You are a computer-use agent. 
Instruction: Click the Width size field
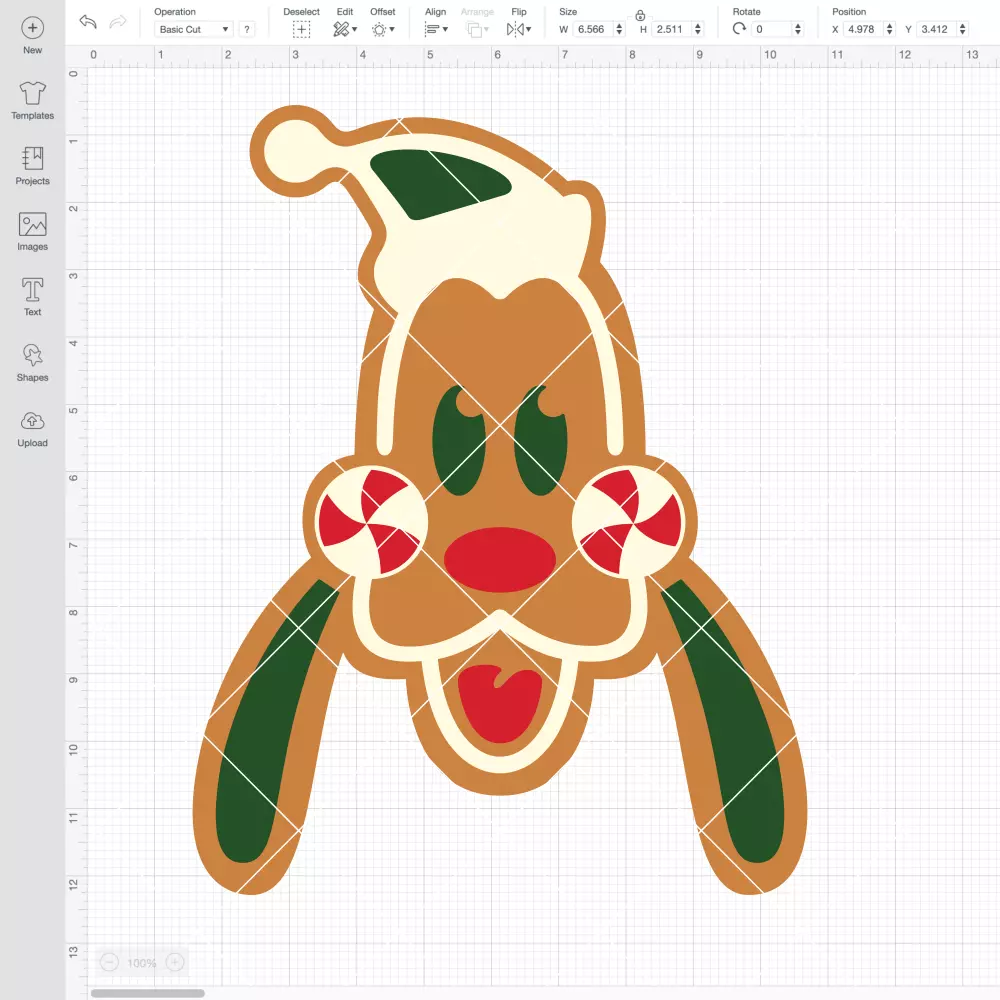[593, 29]
